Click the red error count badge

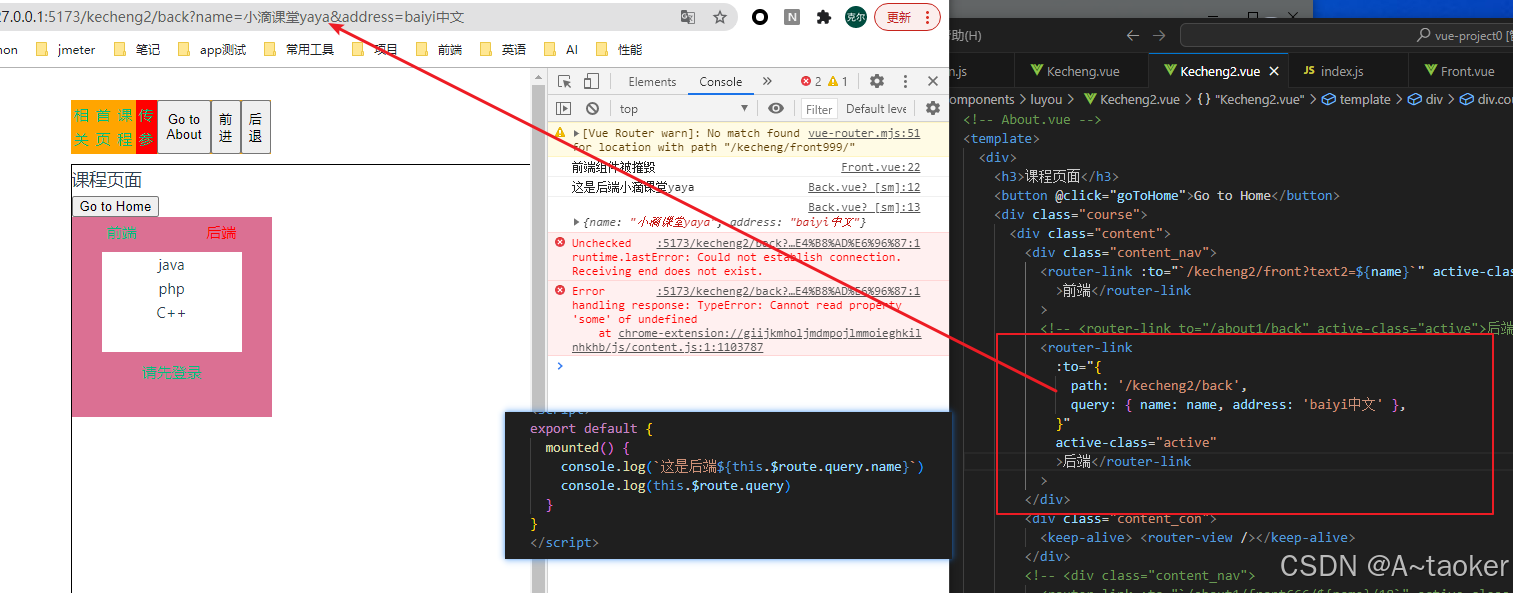pyautogui.click(x=811, y=82)
